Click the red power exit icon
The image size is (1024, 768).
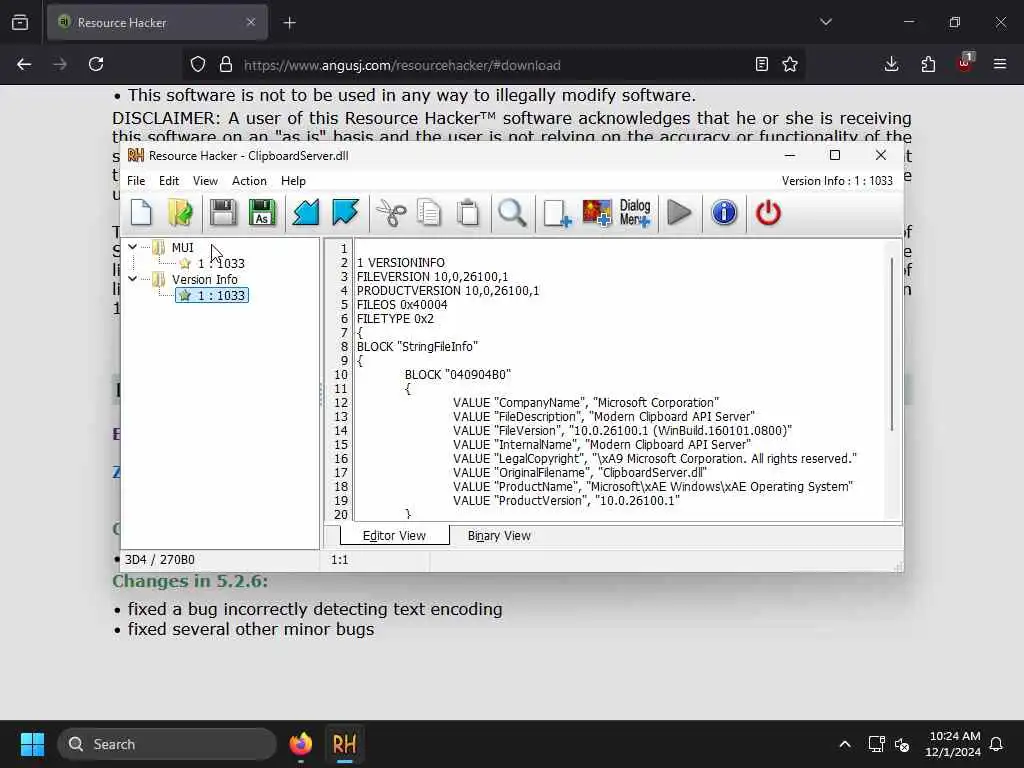pyautogui.click(x=768, y=213)
